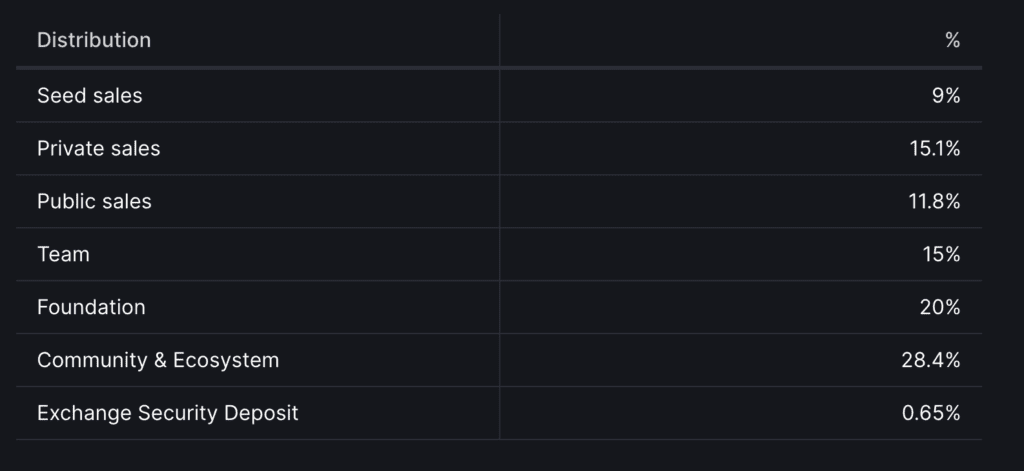Select the Team row label

63,255
